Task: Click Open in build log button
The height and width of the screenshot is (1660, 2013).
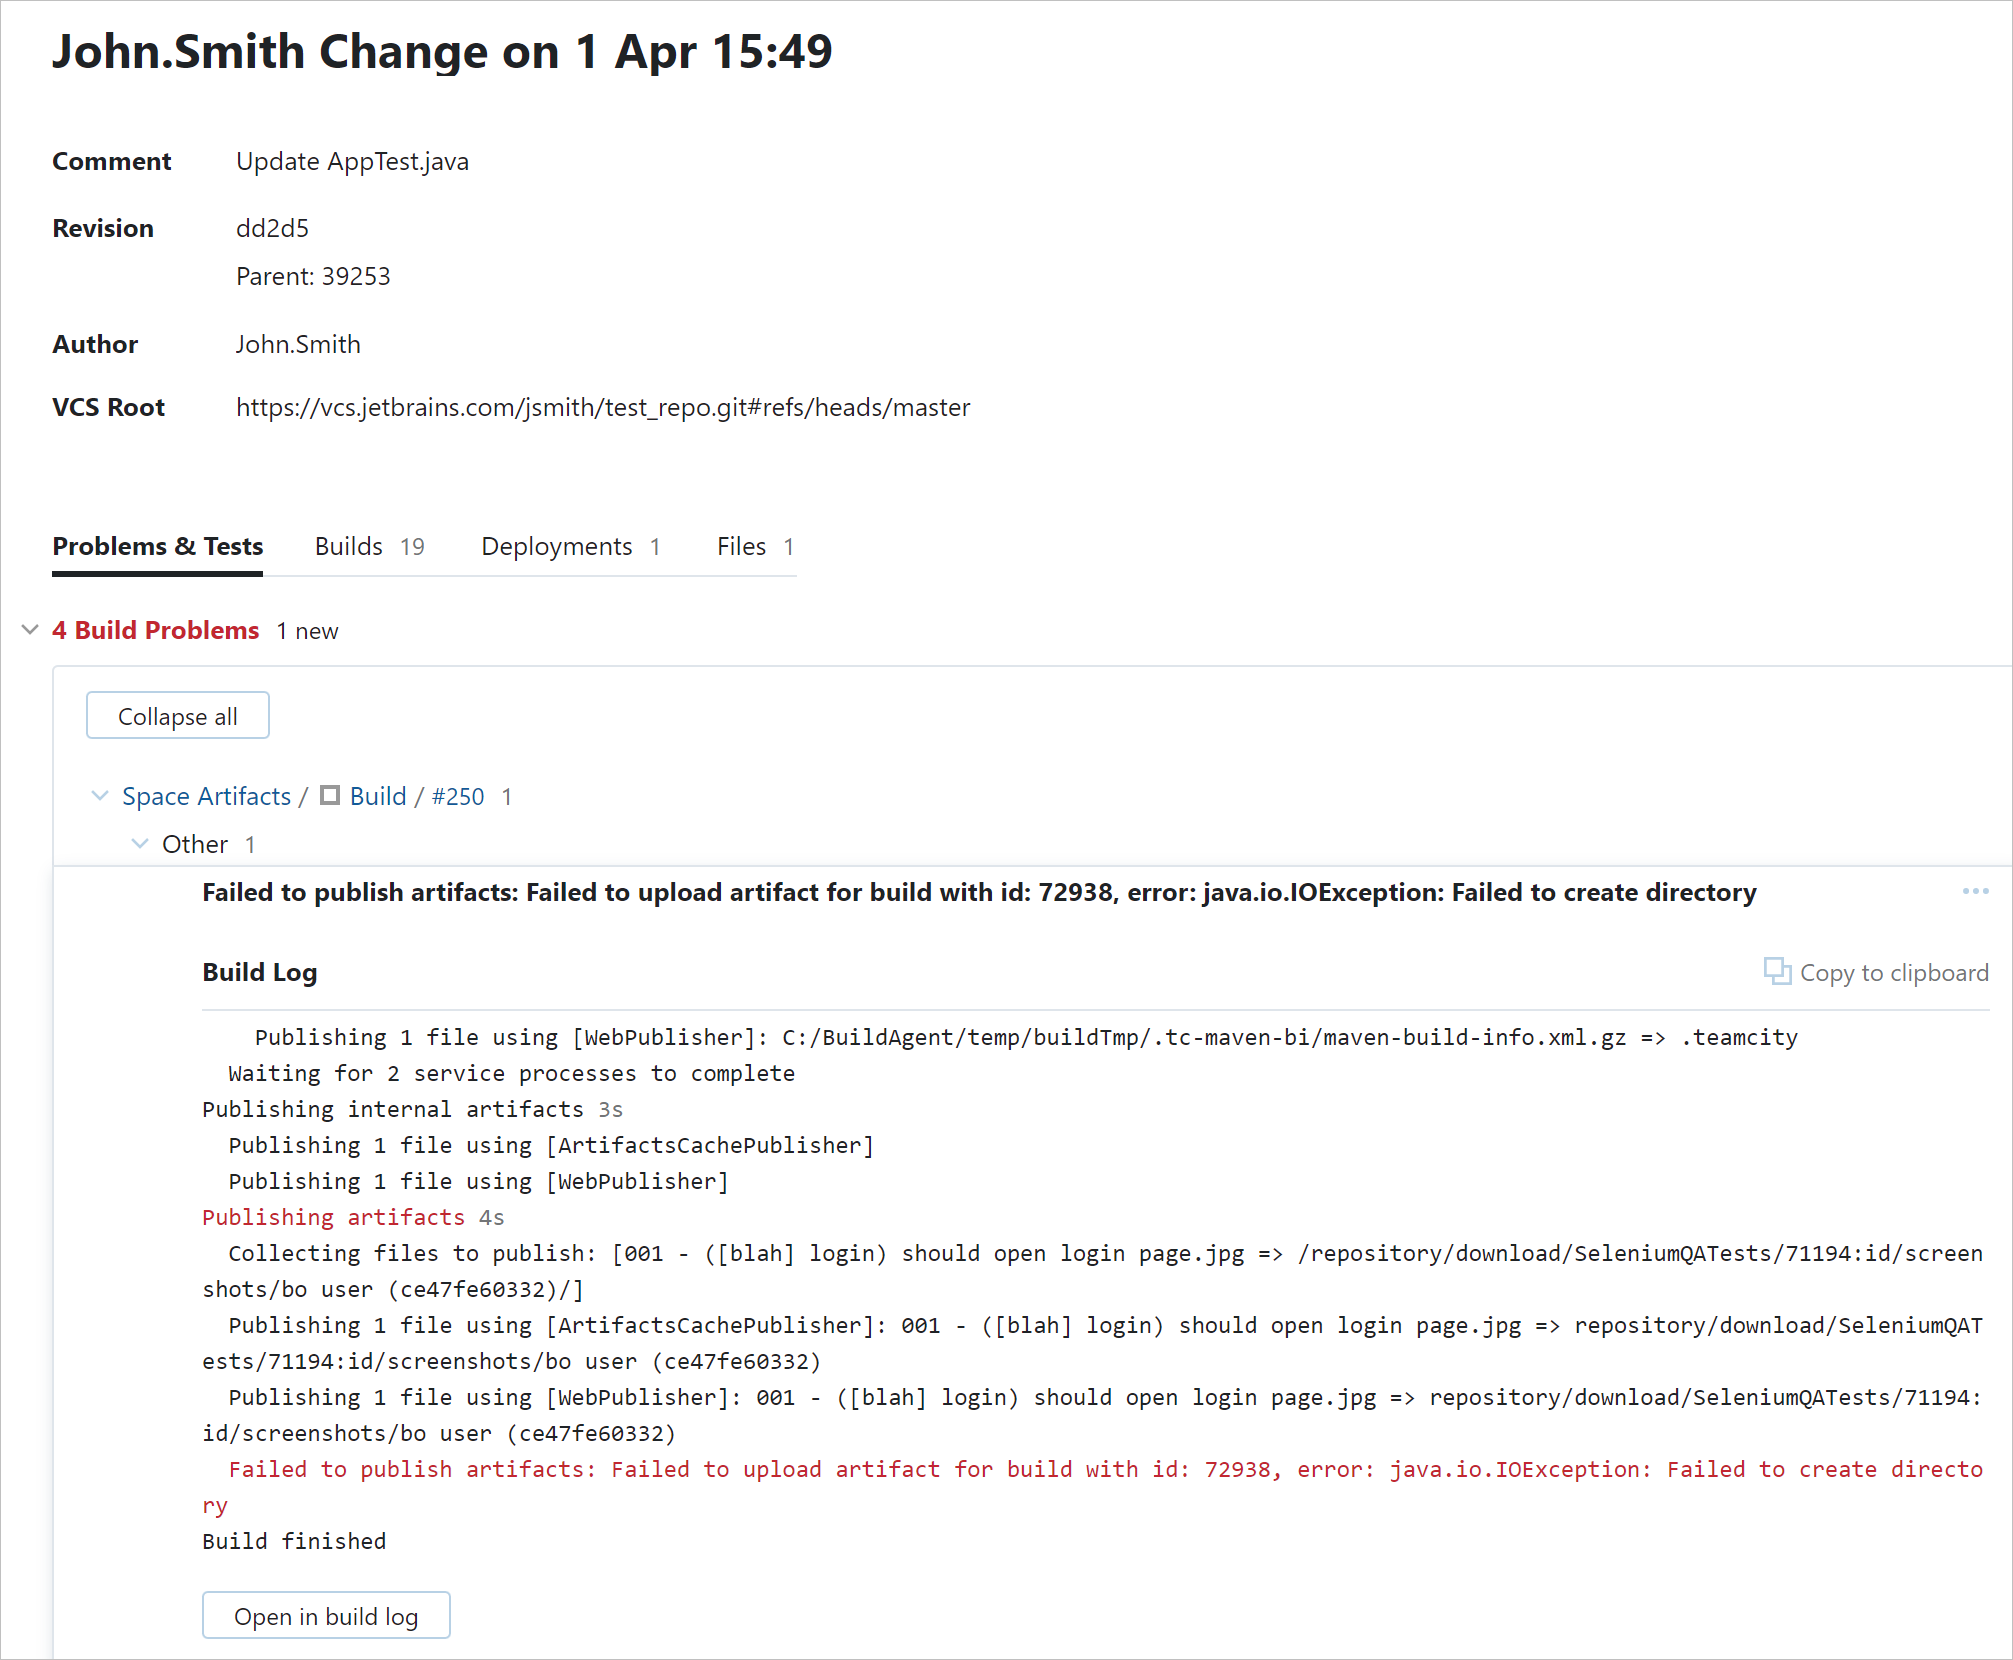Action: 326,1616
